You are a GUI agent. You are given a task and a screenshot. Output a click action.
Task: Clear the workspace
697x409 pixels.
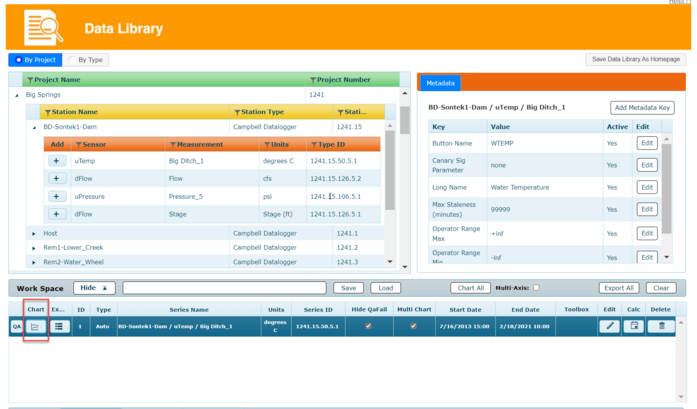point(661,288)
